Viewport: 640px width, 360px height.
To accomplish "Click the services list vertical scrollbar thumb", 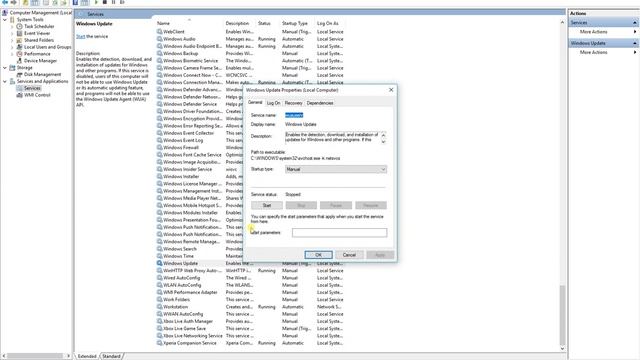I will pyautogui.click(x=562, y=315).
